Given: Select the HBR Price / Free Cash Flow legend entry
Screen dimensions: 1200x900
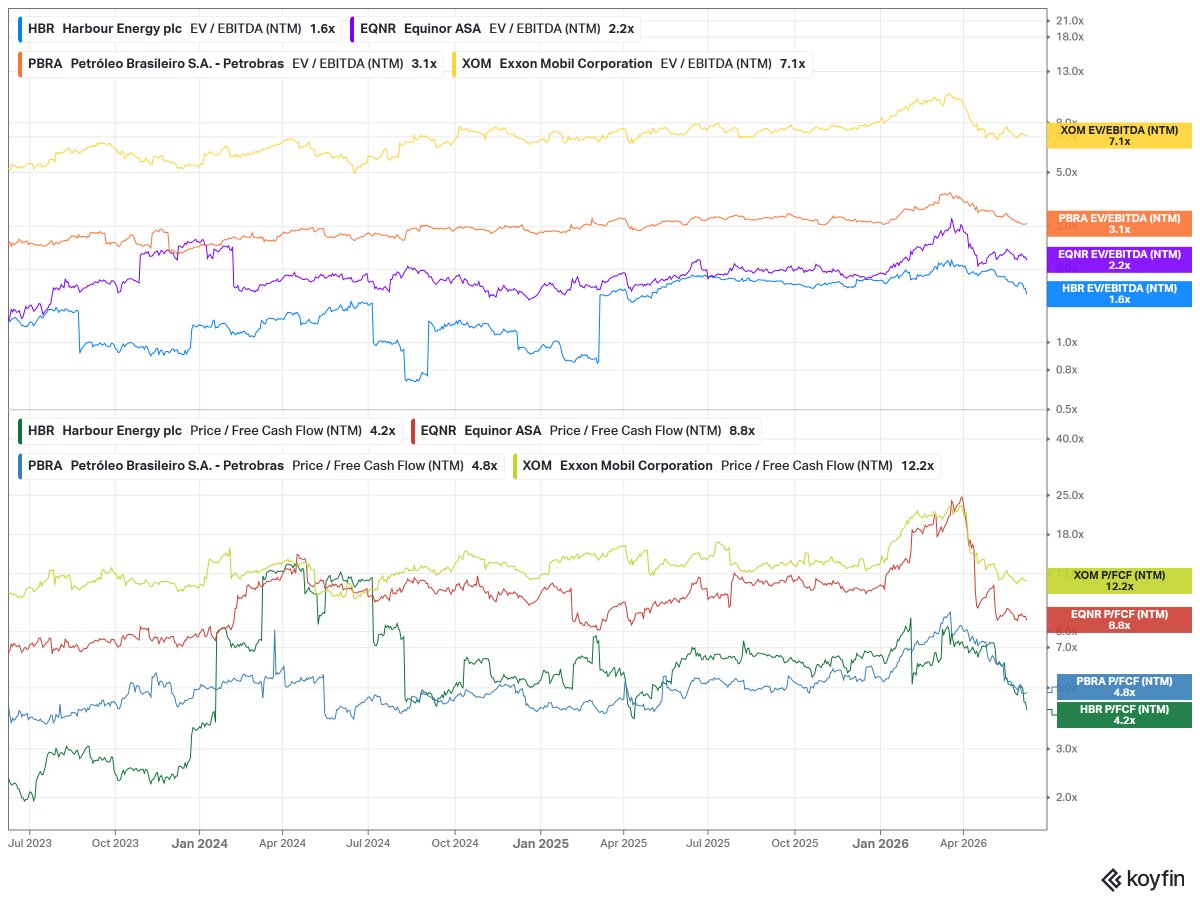Looking at the screenshot, I should [x=208, y=431].
